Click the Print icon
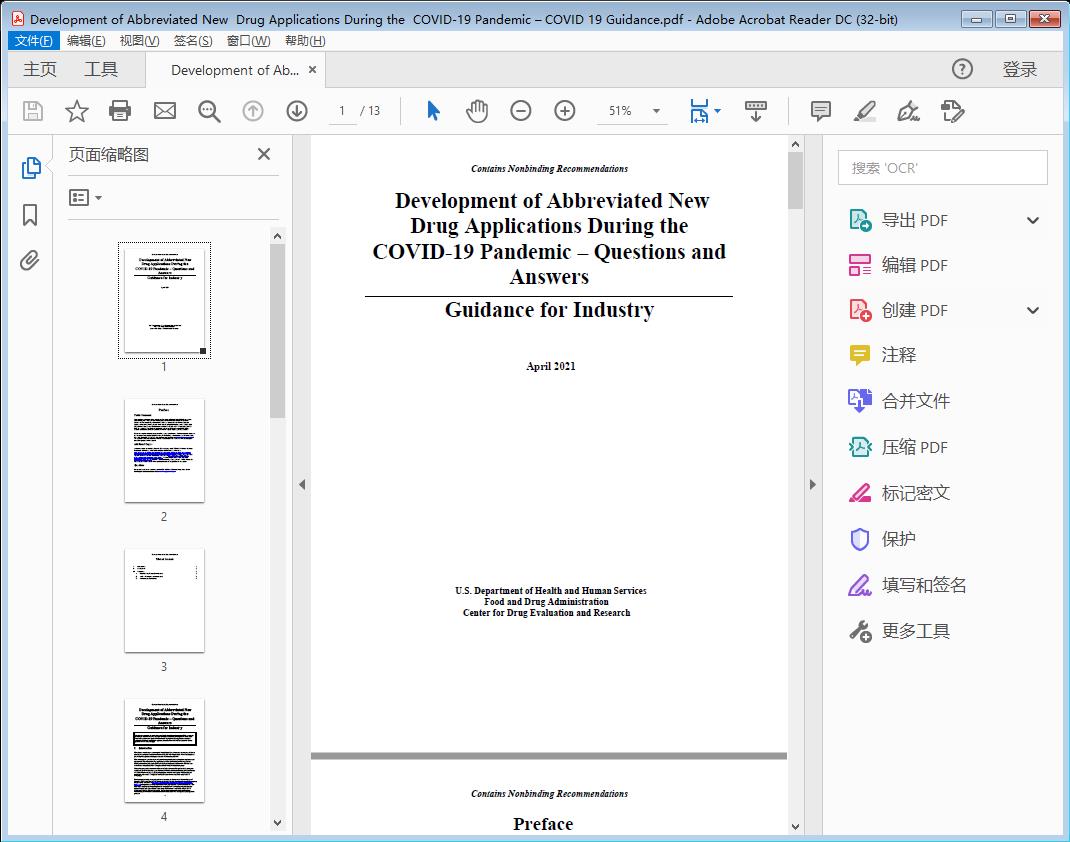Viewport: 1070px width, 842px height. tap(120, 111)
